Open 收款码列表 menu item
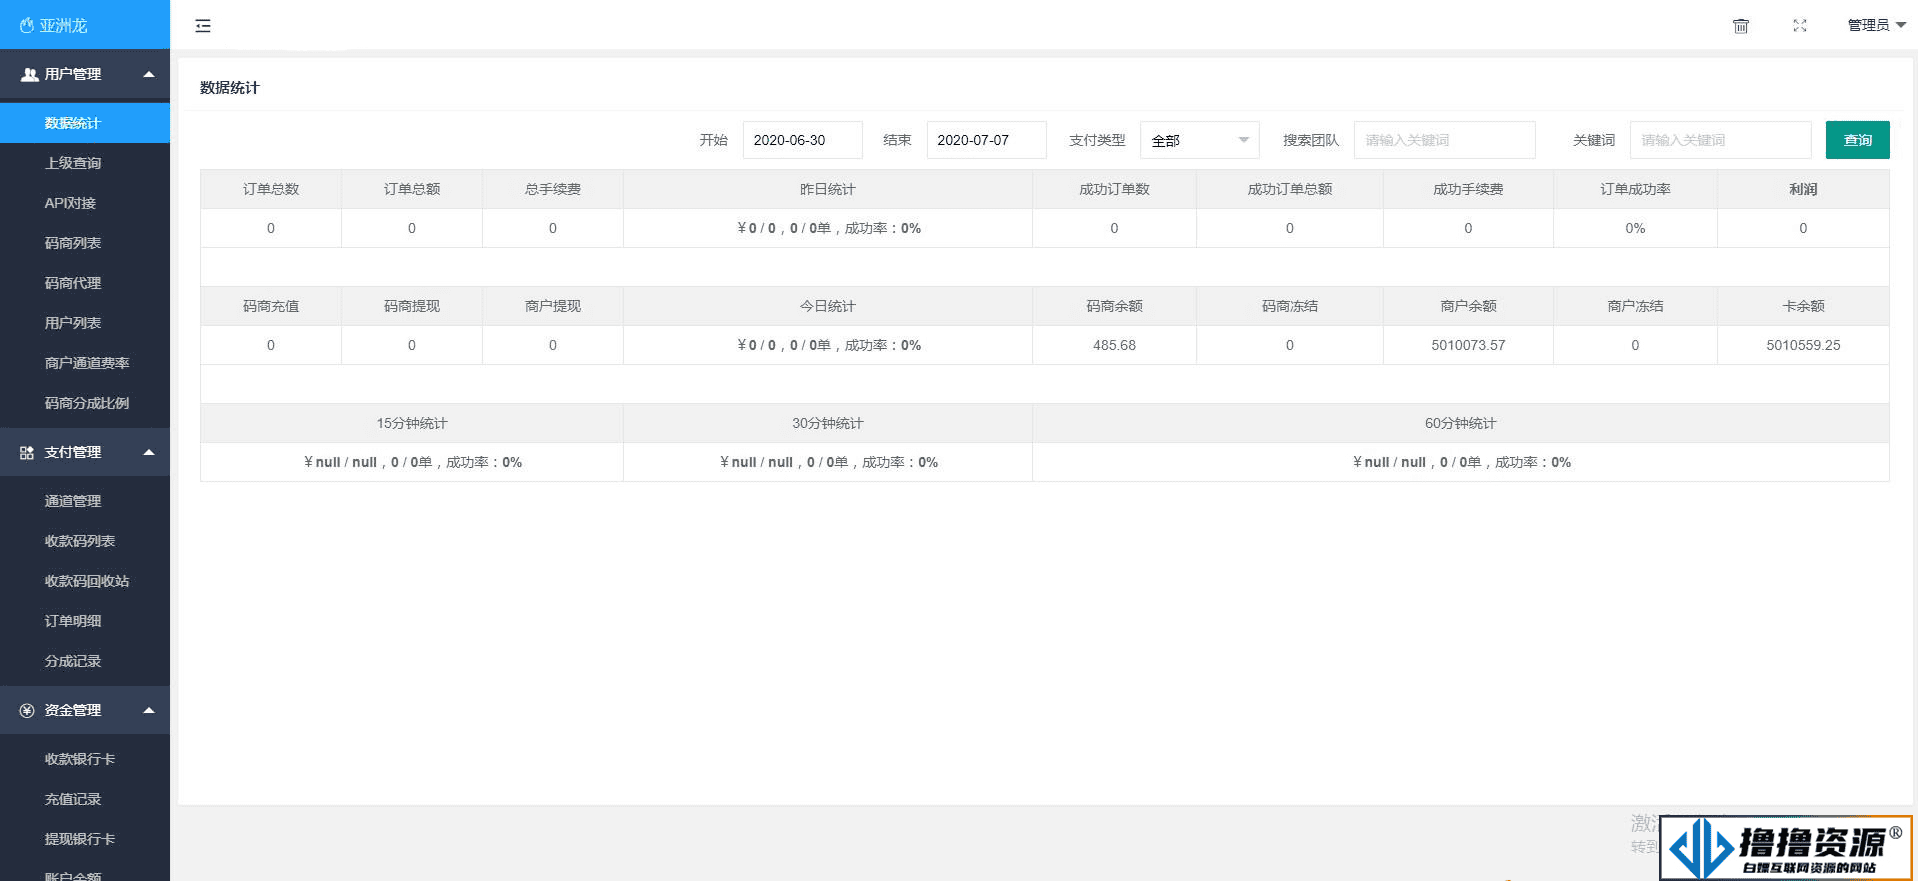This screenshot has height=881, width=1918. tap(85, 541)
